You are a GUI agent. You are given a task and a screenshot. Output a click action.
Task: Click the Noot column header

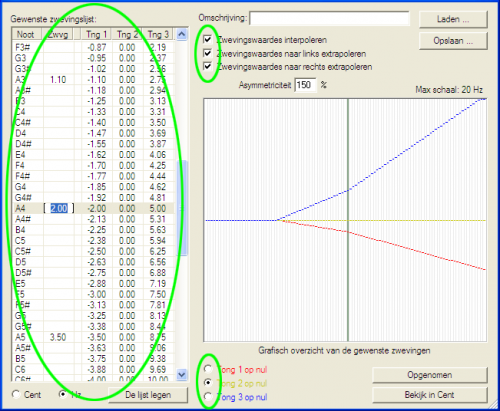(26, 34)
